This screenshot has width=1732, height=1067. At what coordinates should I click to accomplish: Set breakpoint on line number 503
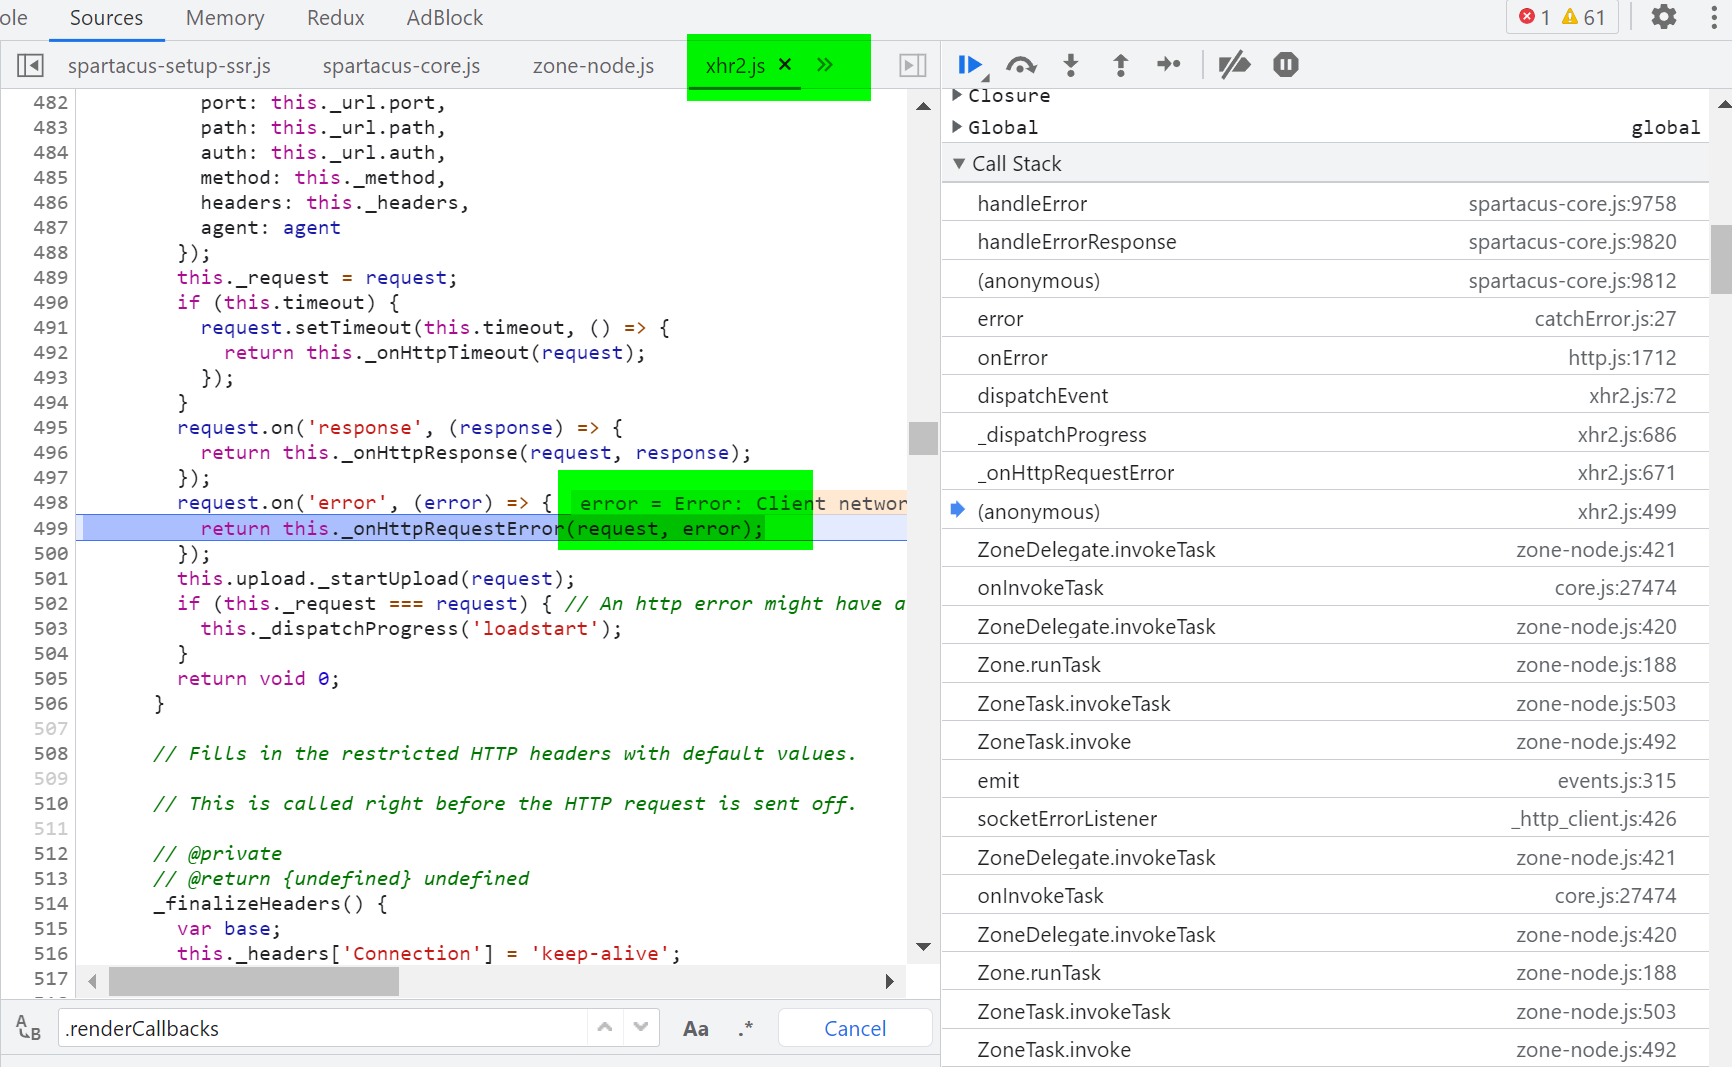(51, 628)
